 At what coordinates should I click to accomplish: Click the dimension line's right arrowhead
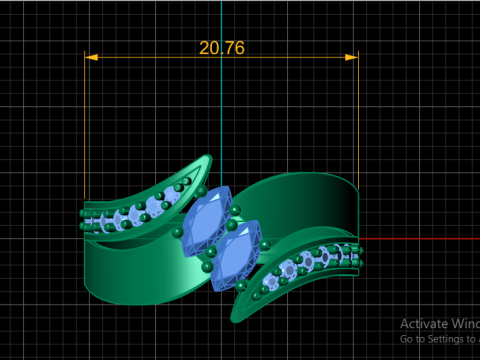pyautogui.click(x=351, y=57)
